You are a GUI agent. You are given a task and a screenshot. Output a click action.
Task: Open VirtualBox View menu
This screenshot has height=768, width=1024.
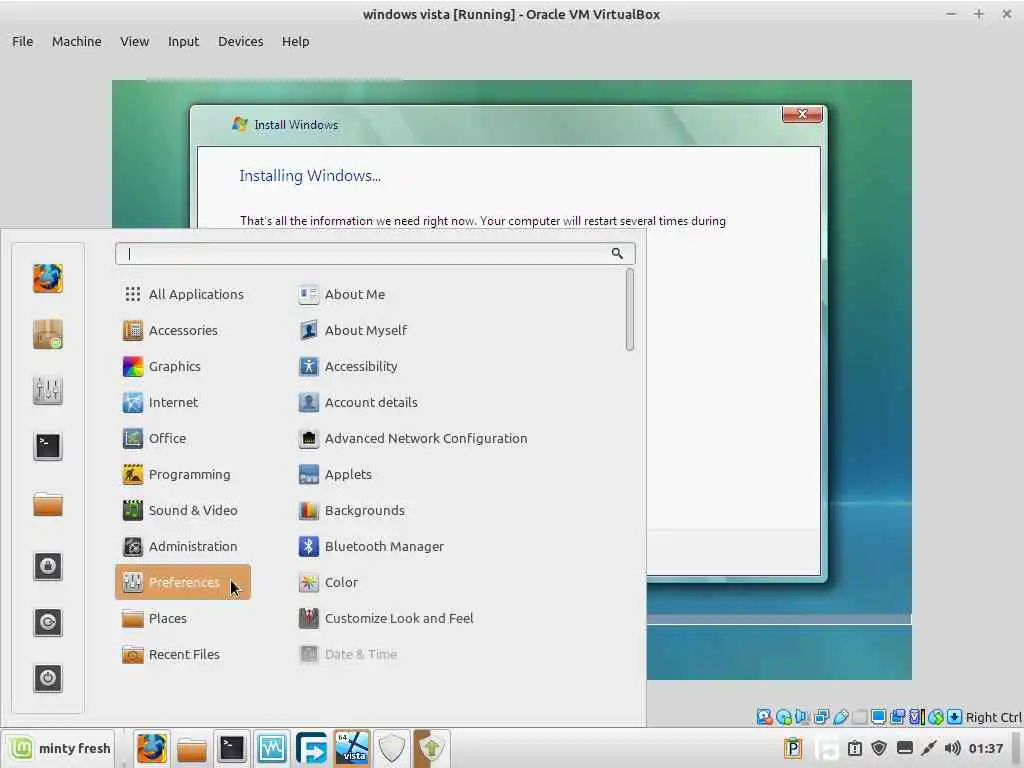coord(134,41)
